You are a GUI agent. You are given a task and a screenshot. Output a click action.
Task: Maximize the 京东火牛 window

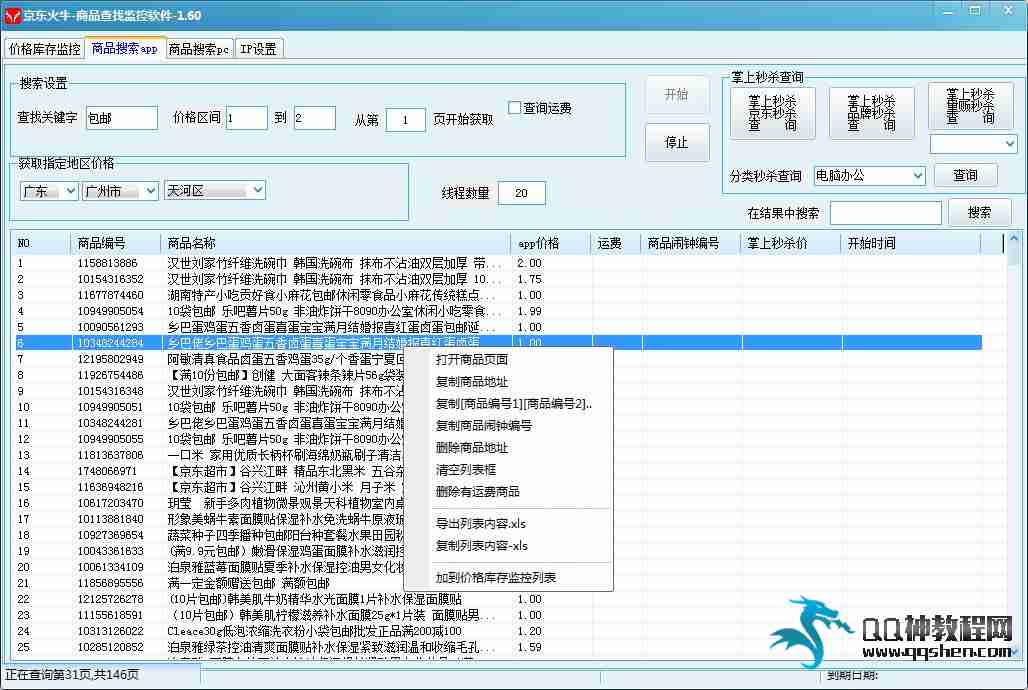click(x=975, y=11)
